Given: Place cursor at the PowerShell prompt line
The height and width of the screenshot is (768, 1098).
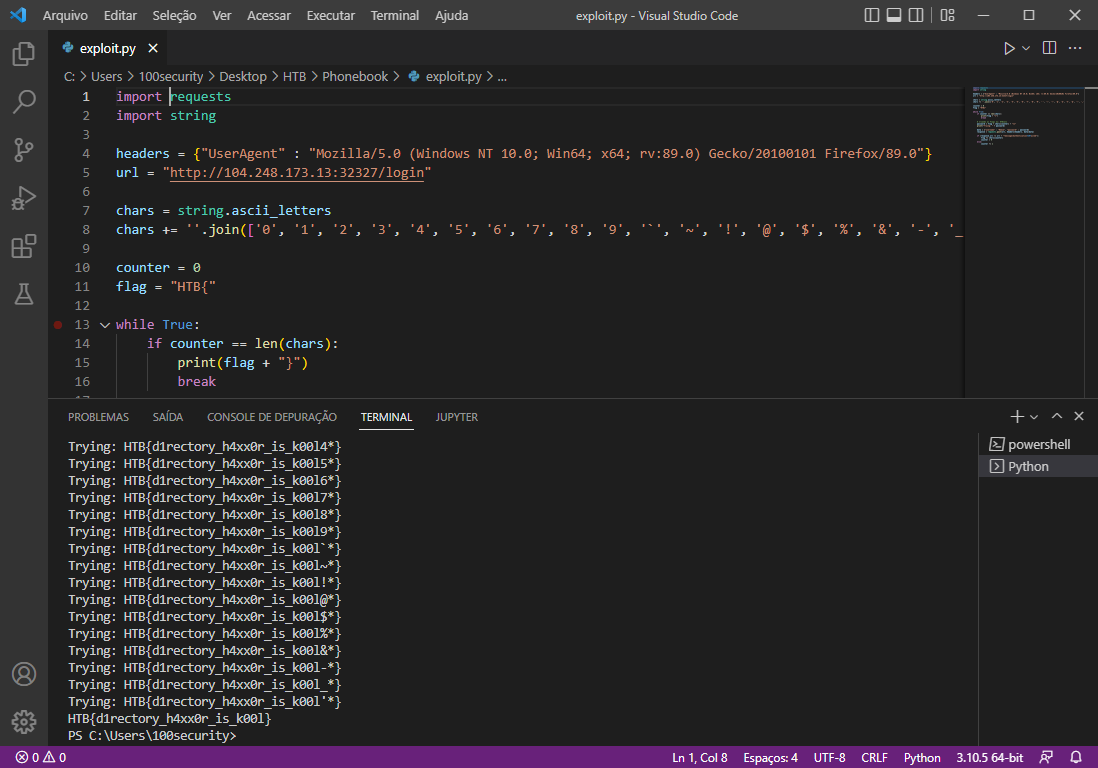Looking at the screenshot, I should (152, 736).
